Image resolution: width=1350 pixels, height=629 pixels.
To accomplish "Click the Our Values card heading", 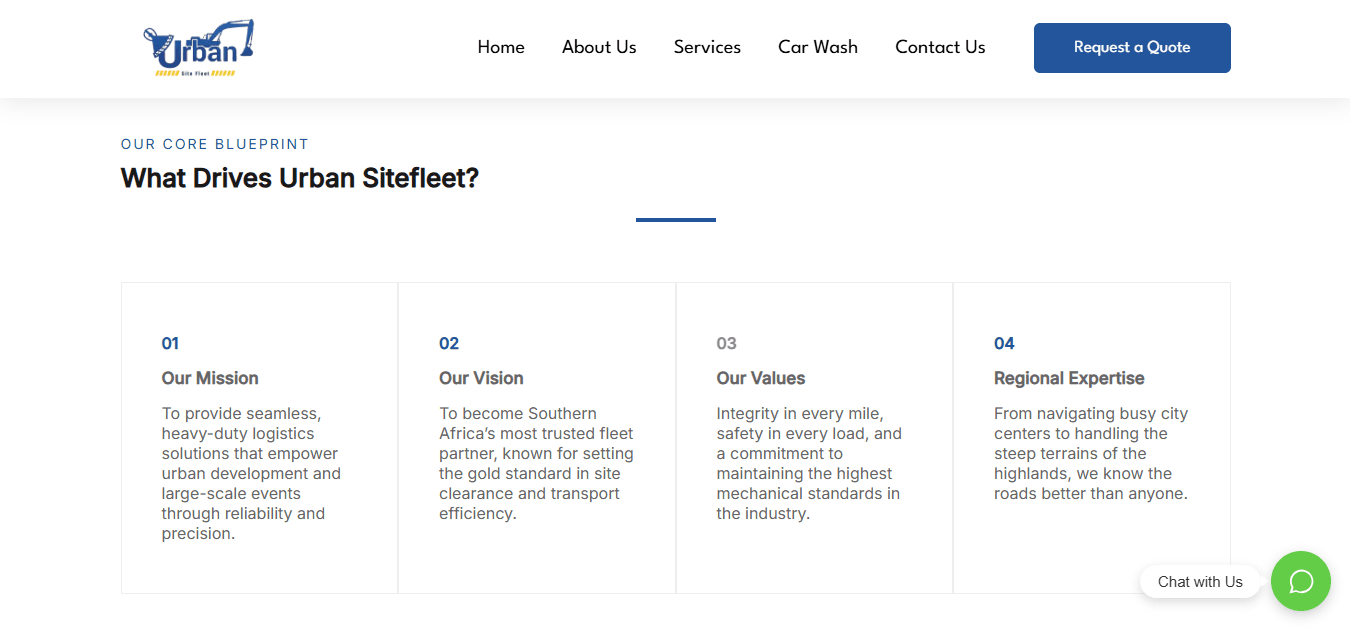I will (760, 378).
